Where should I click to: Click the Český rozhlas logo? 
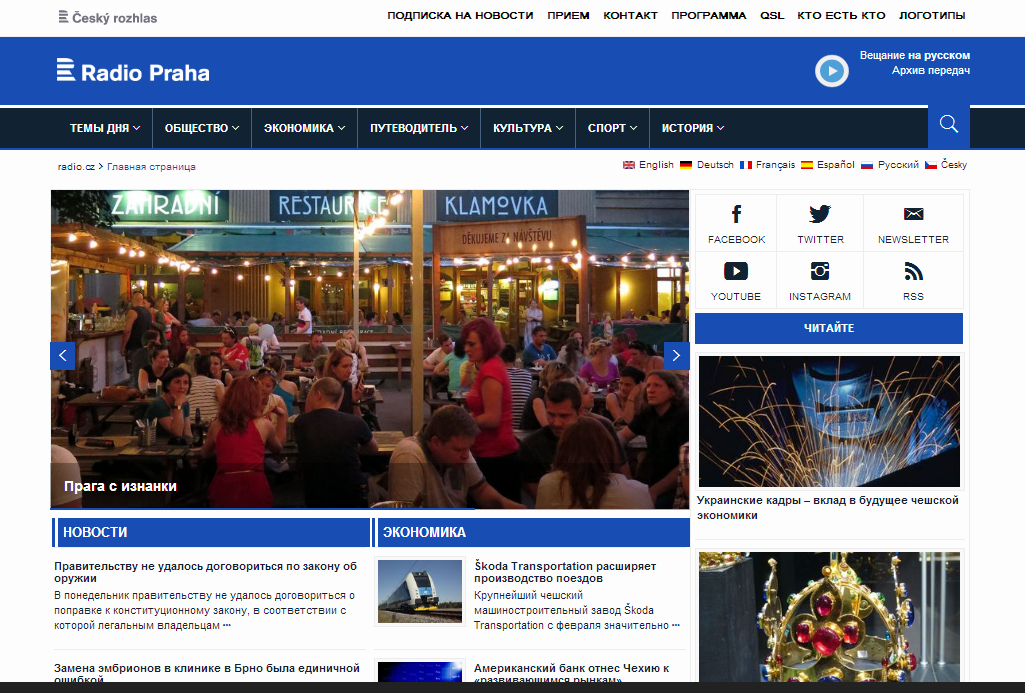pyautogui.click(x=108, y=18)
